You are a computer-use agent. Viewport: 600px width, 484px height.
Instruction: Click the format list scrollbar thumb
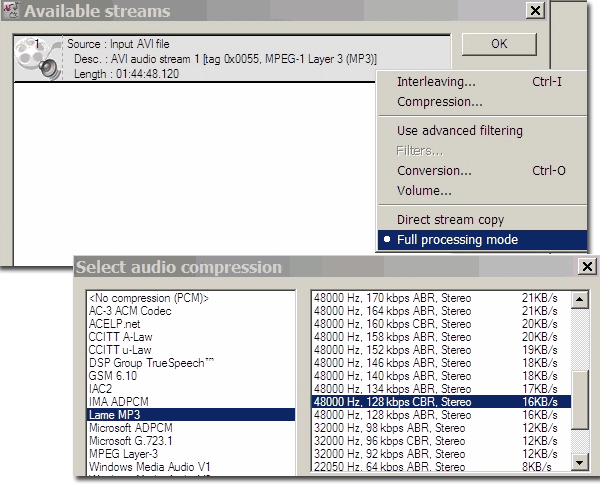[x=579, y=400]
